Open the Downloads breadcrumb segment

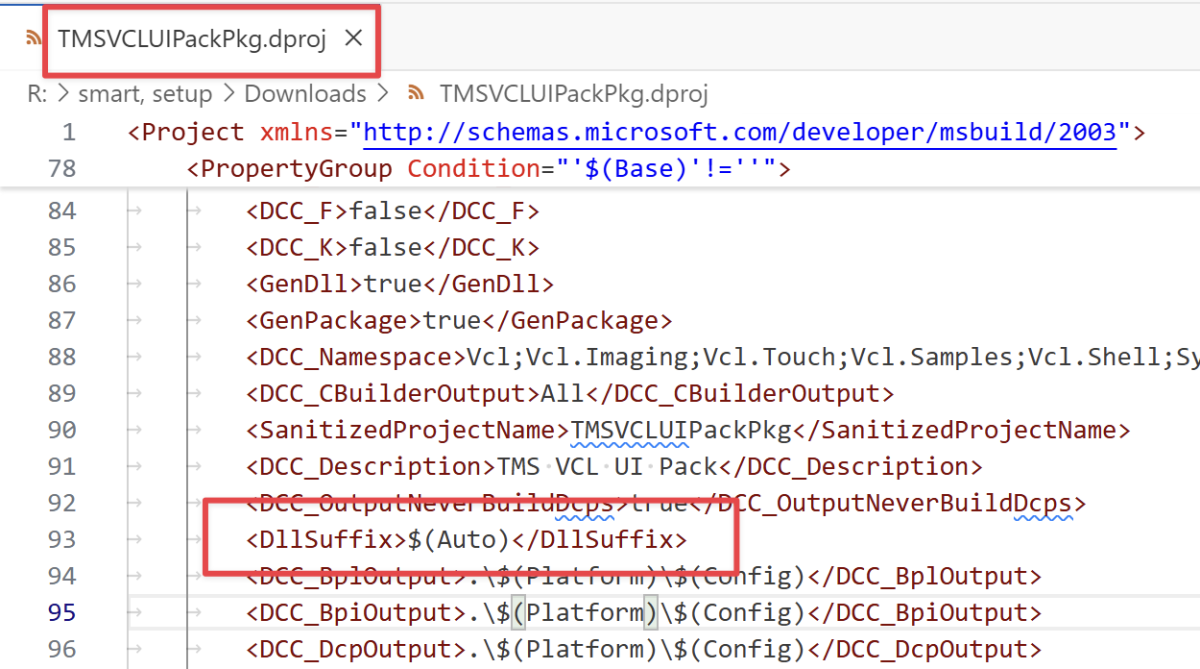(x=305, y=94)
